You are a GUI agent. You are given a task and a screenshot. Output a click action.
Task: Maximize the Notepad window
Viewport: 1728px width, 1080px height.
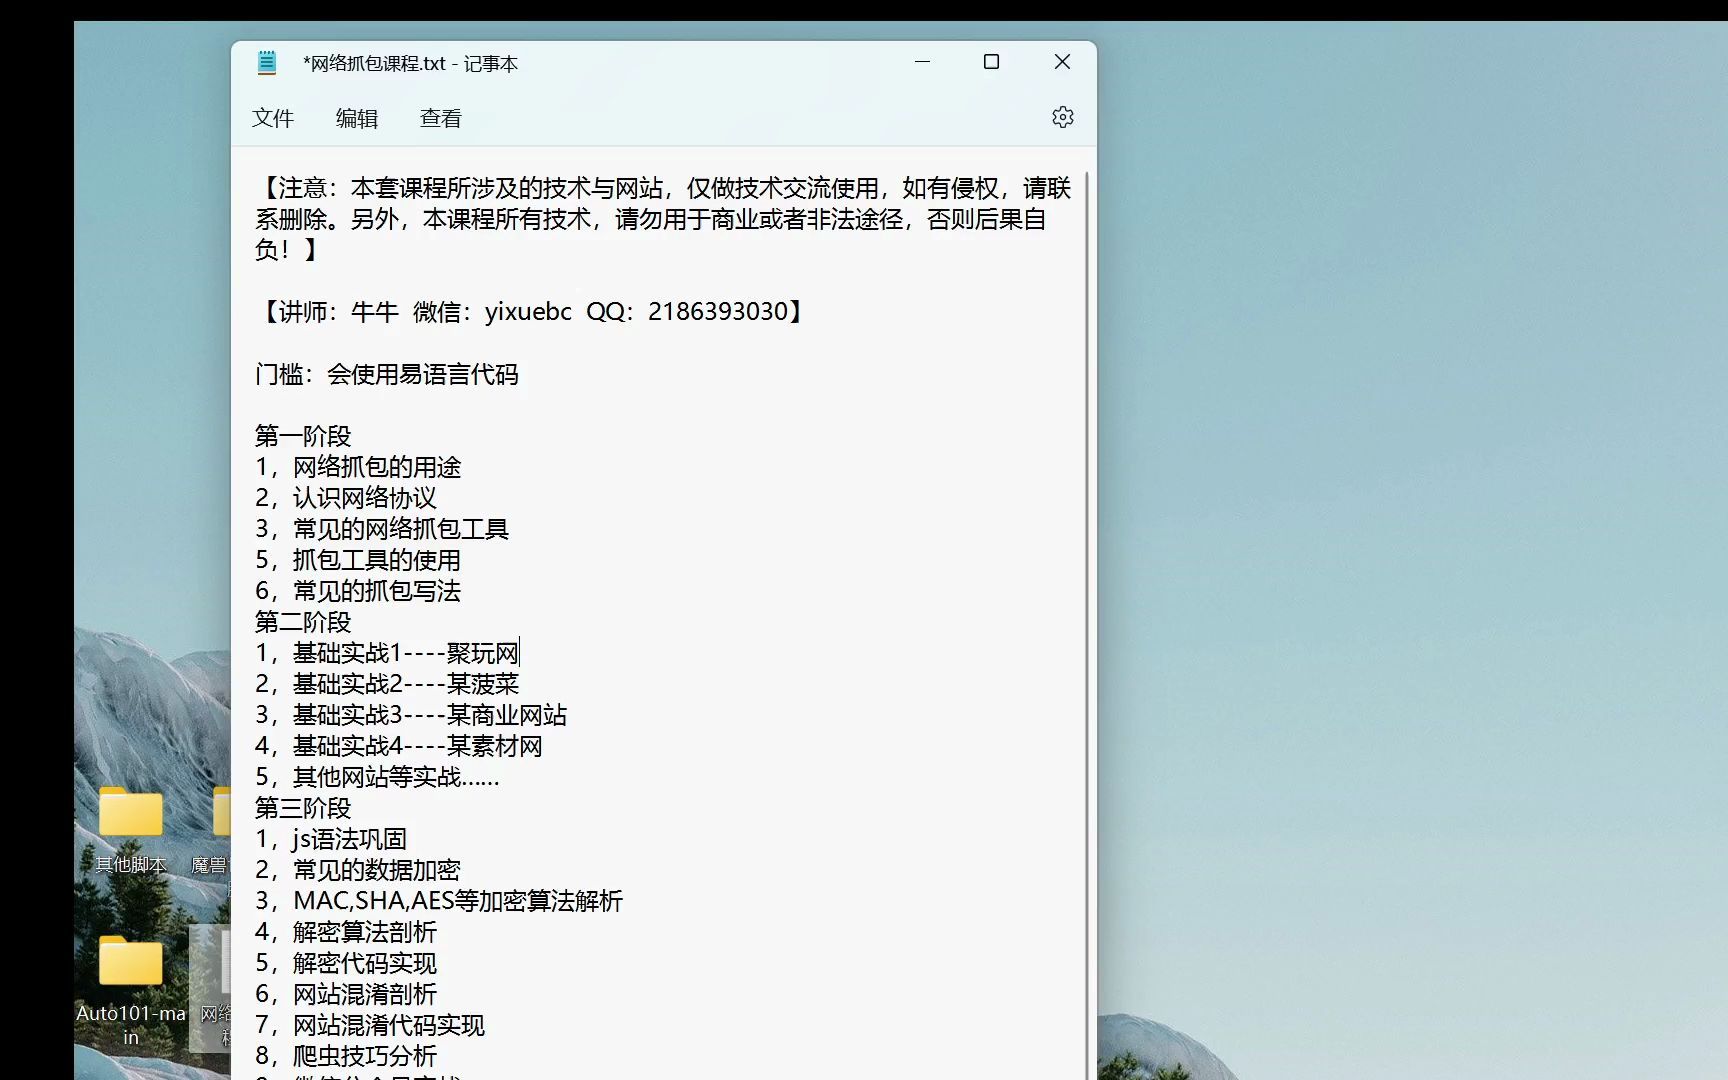(991, 62)
